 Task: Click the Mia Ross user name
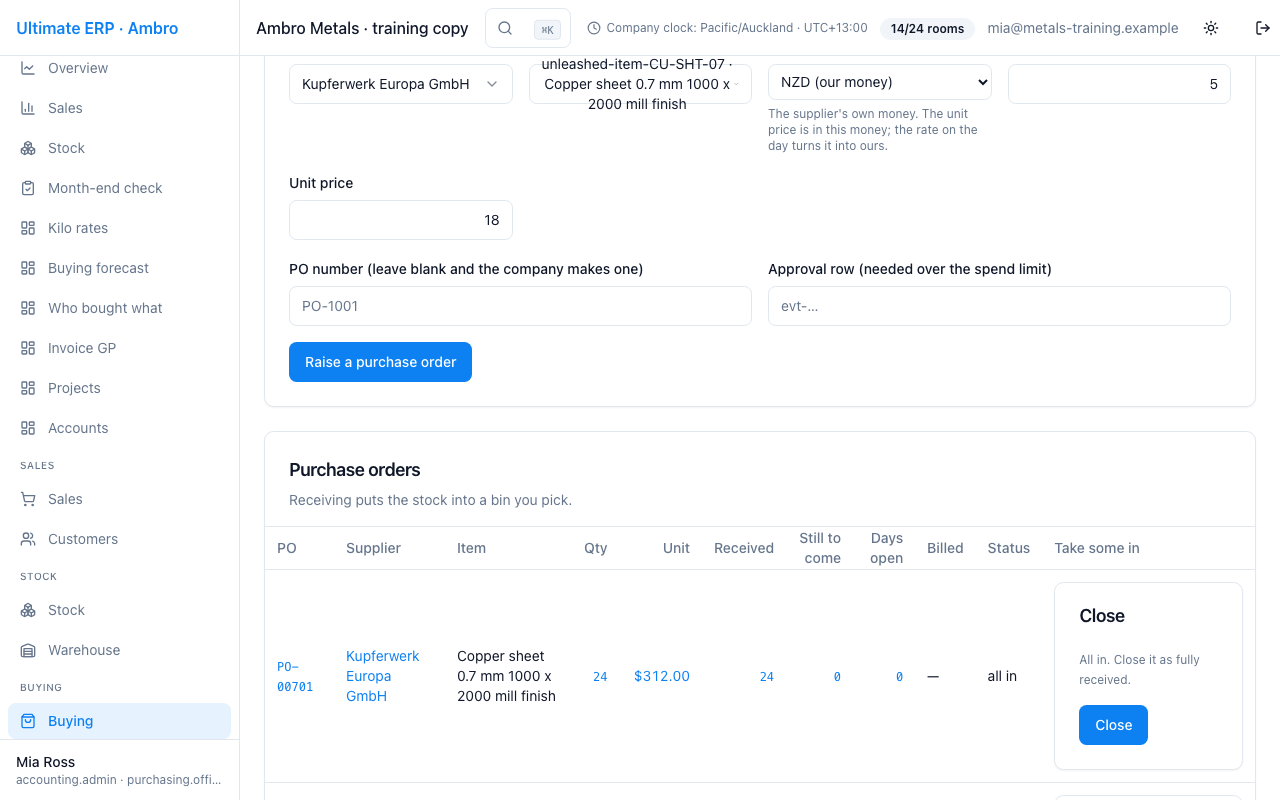[x=46, y=762]
